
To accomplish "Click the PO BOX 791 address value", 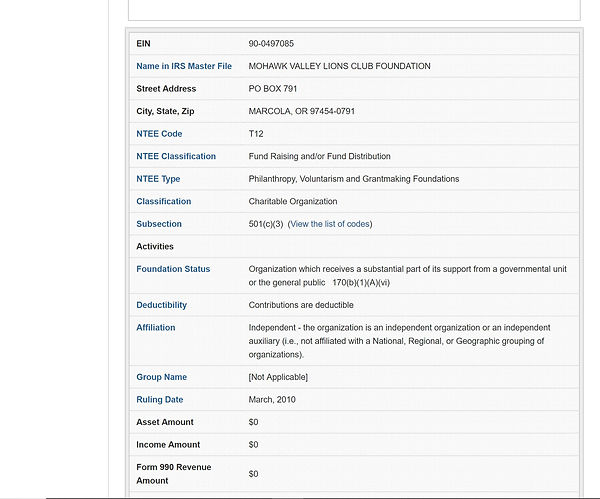I will 273,89.
